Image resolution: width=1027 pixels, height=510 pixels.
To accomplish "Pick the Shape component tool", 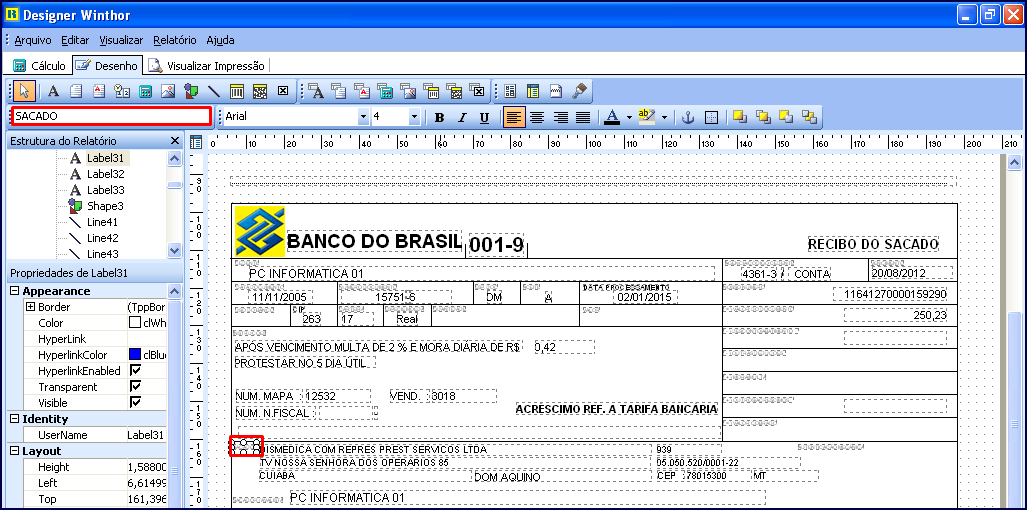I will coord(191,91).
